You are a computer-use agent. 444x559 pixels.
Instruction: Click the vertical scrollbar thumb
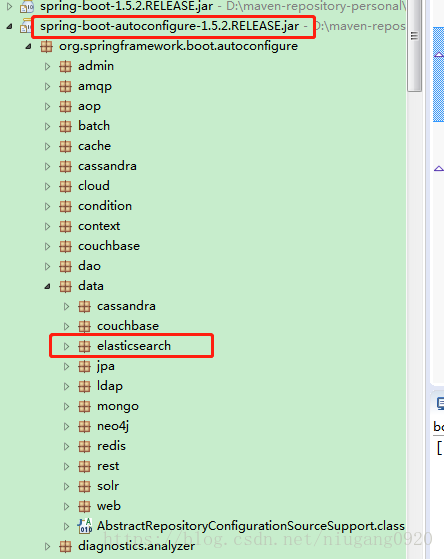click(x=414, y=46)
